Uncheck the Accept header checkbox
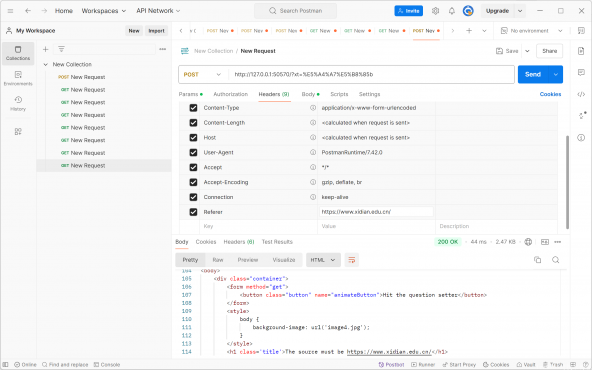Image resolution: width=592 pixels, height=370 pixels. [x=193, y=167]
